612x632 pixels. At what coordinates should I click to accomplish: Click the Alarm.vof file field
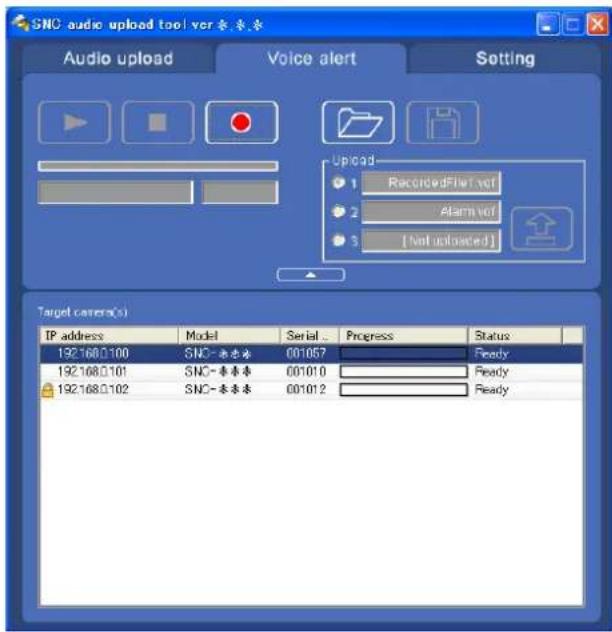click(x=431, y=212)
